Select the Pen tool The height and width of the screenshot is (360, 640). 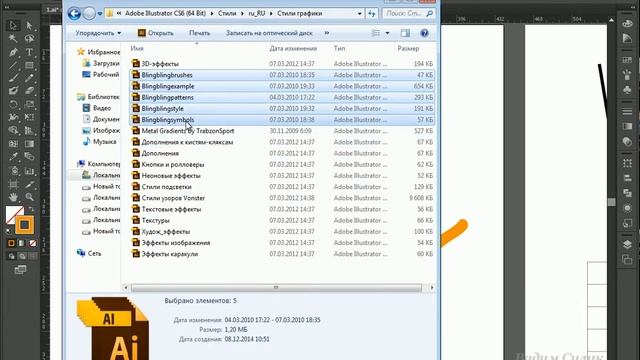coord(13,52)
